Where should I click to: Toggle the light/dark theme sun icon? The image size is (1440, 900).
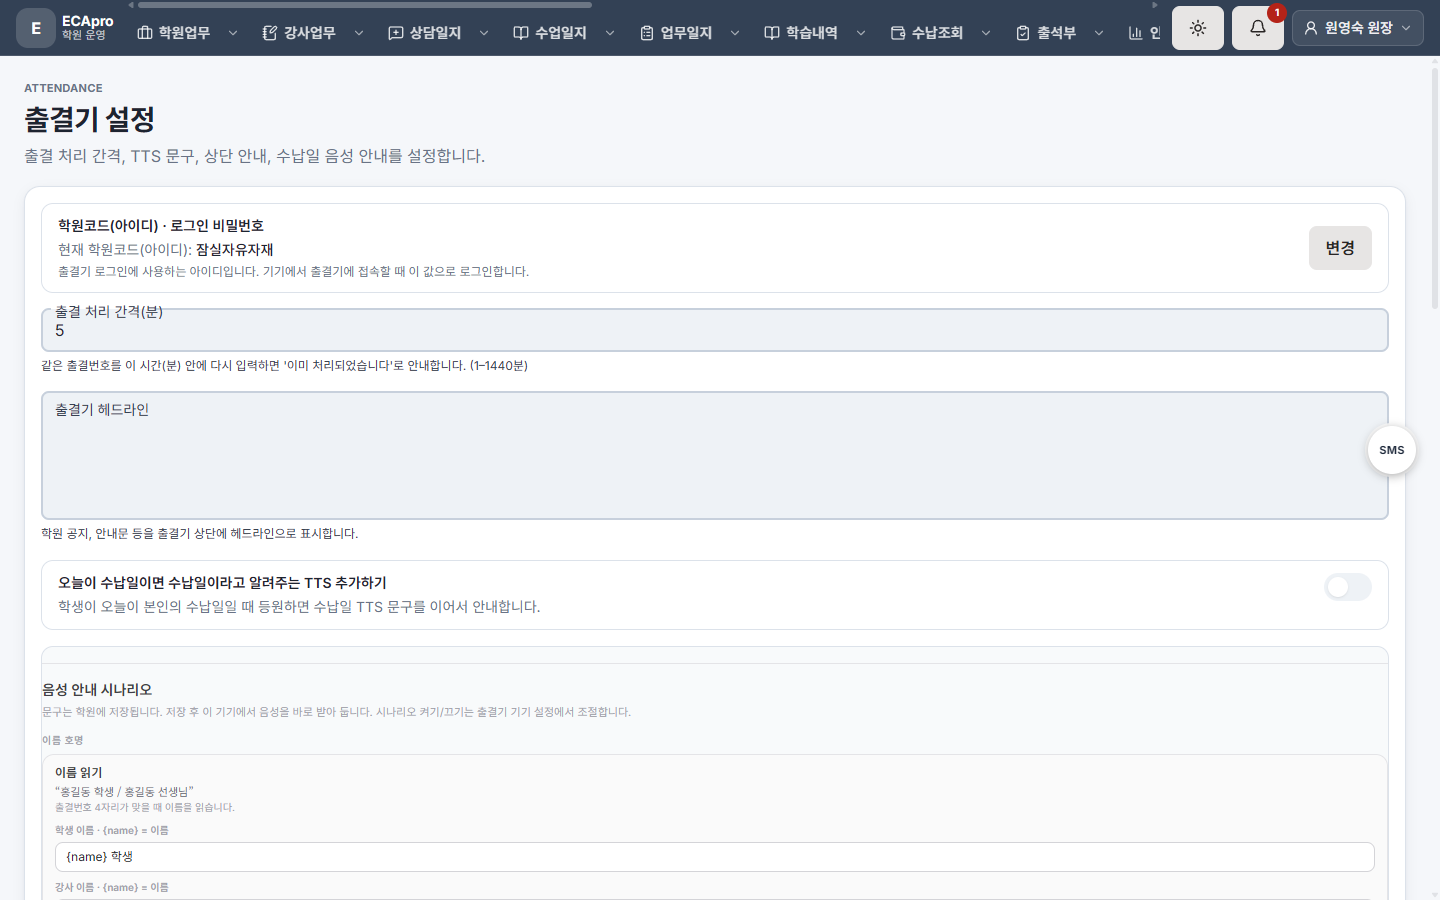pyautogui.click(x=1198, y=28)
